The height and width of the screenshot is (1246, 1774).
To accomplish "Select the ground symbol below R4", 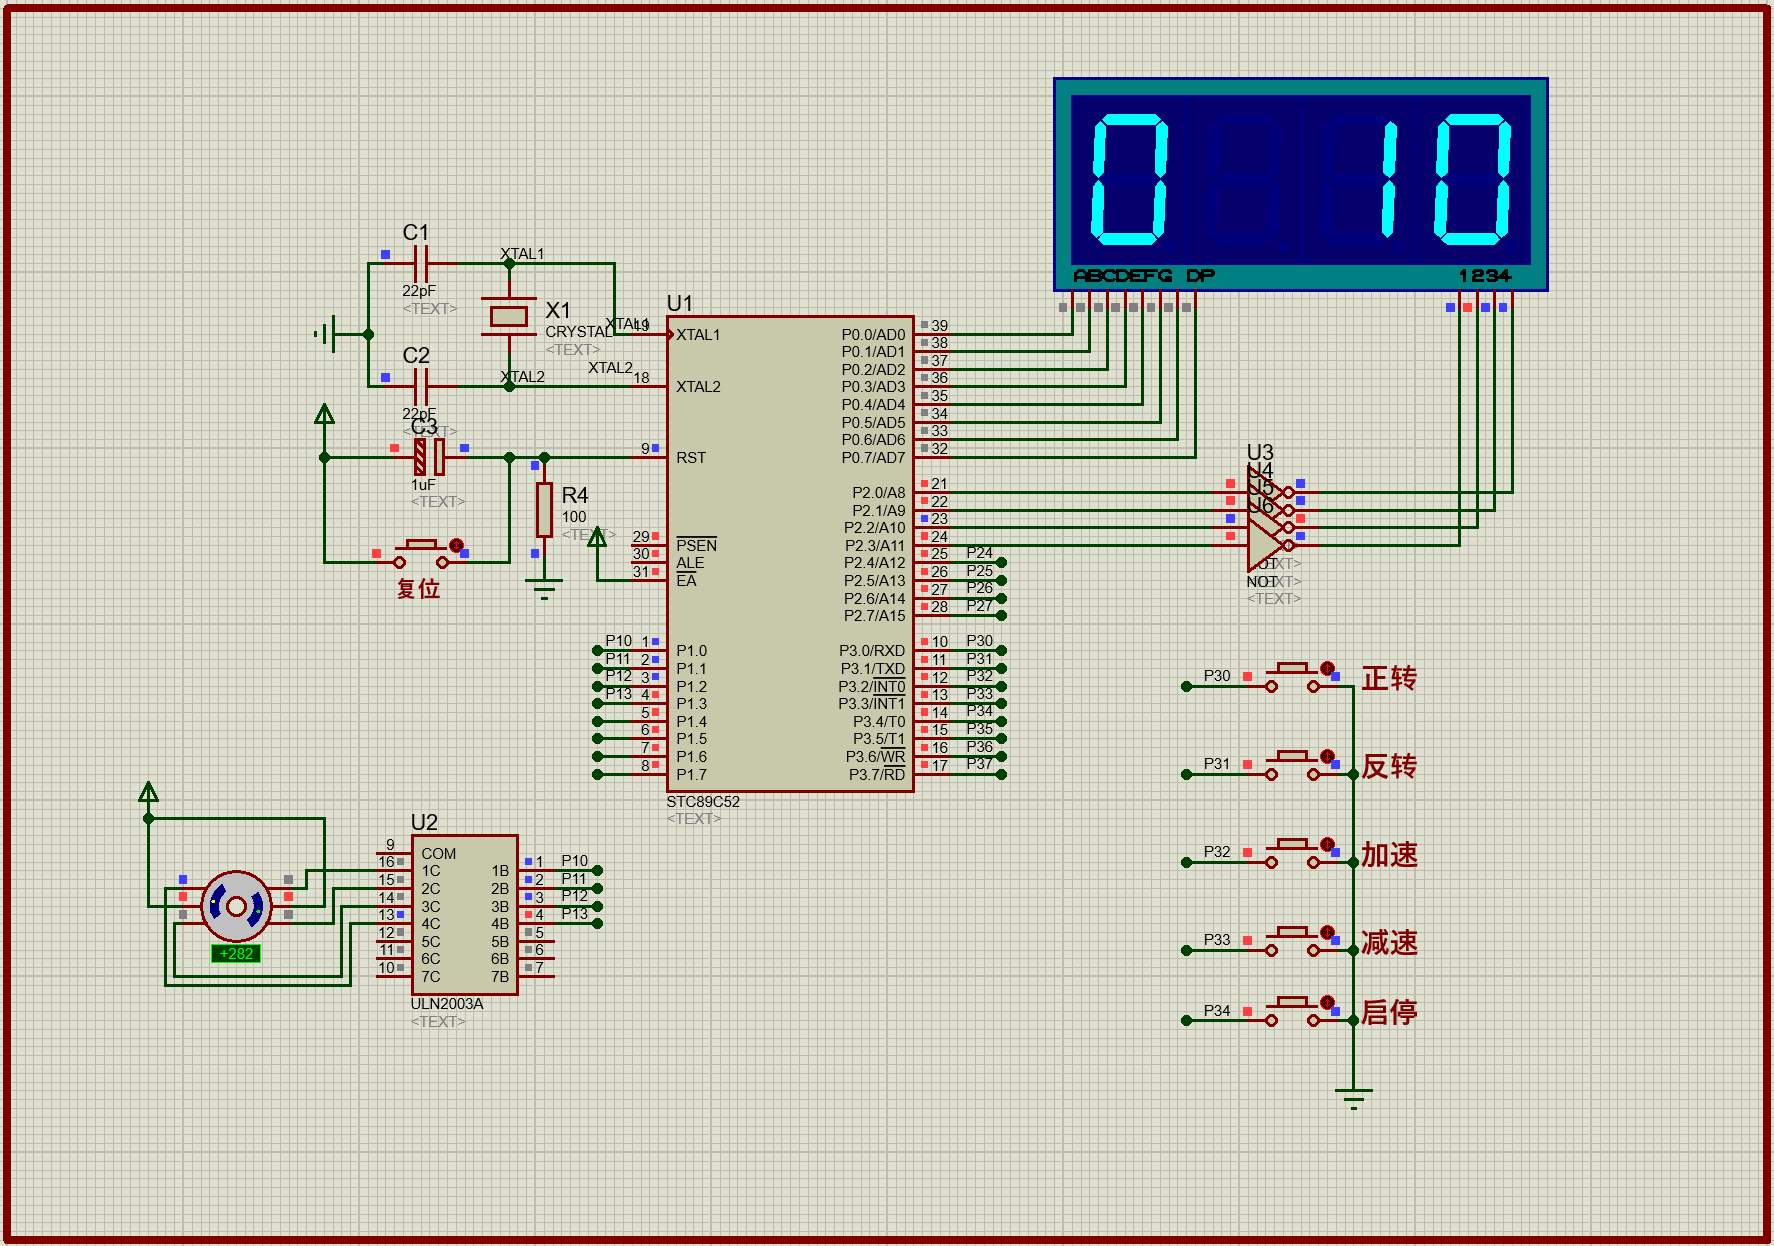I will [x=544, y=589].
